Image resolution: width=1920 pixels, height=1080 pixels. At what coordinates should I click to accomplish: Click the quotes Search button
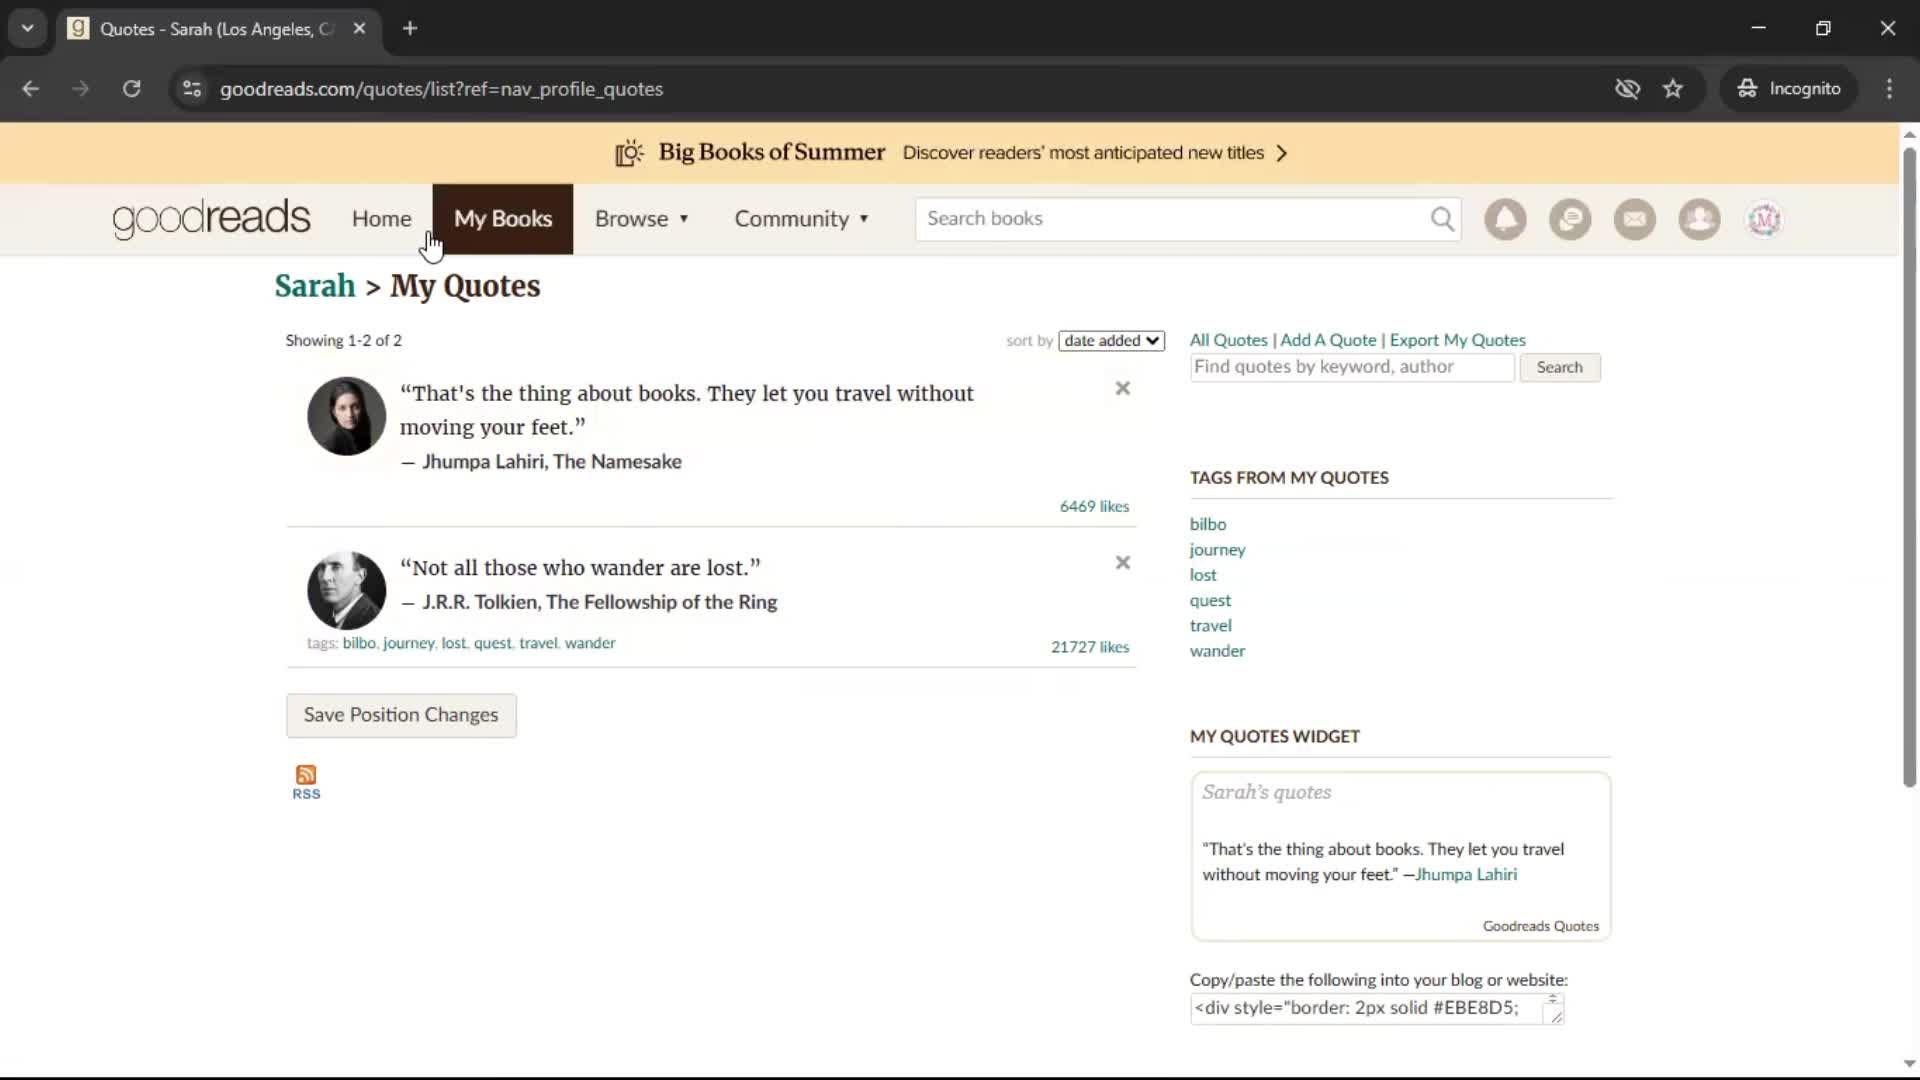pos(1560,367)
